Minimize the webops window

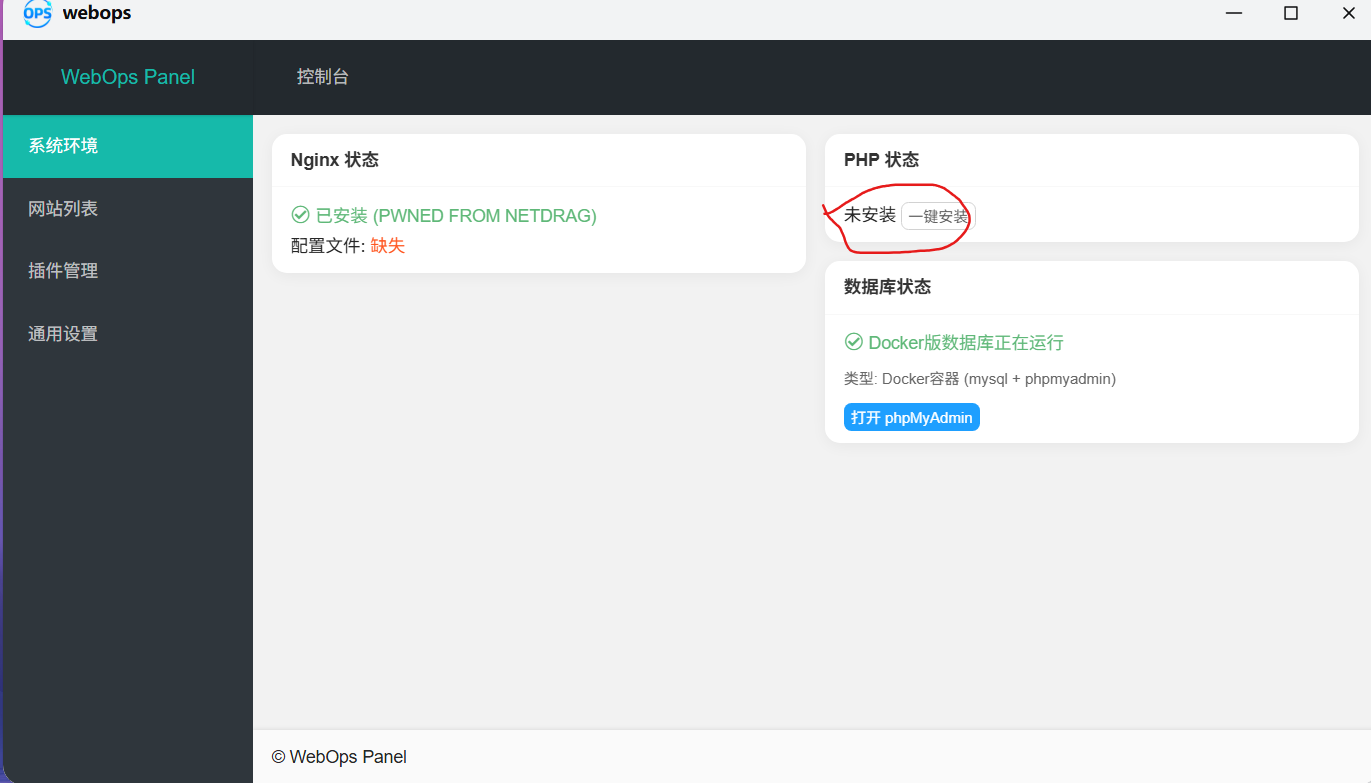pos(1235,13)
